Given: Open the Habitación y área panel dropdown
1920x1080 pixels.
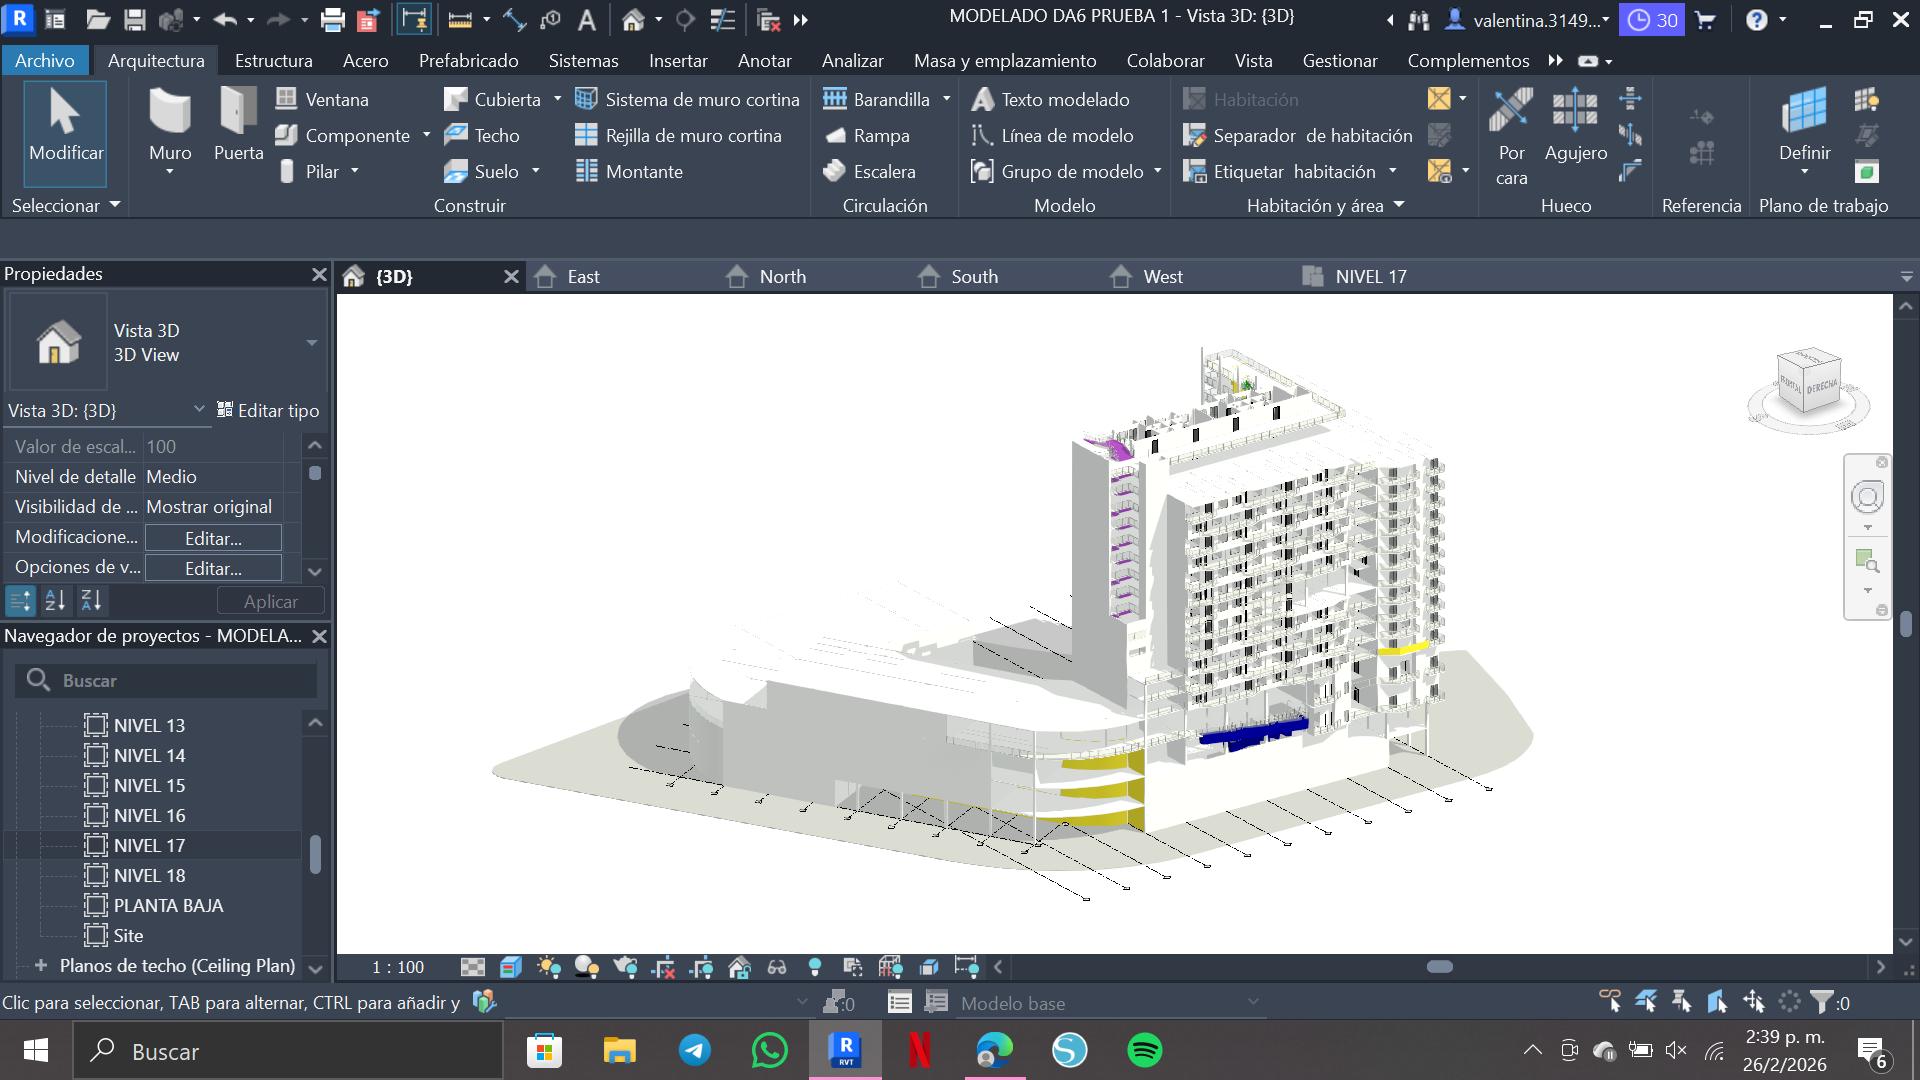Looking at the screenshot, I should (1398, 206).
